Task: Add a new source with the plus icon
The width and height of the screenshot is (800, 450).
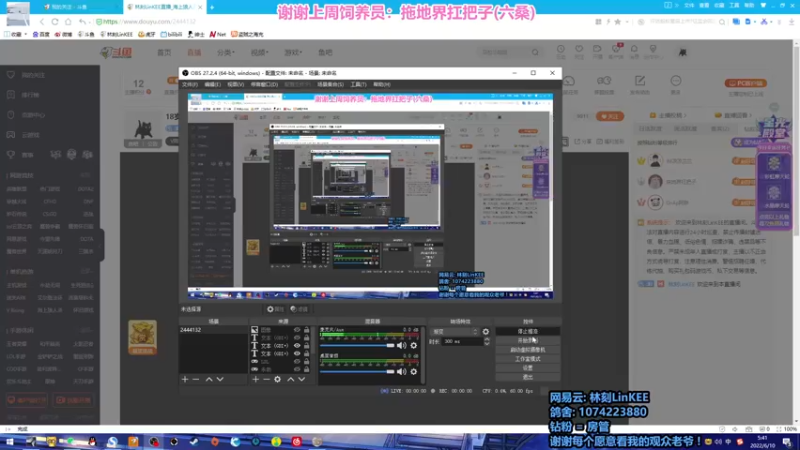Action: [x=255, y=379]
